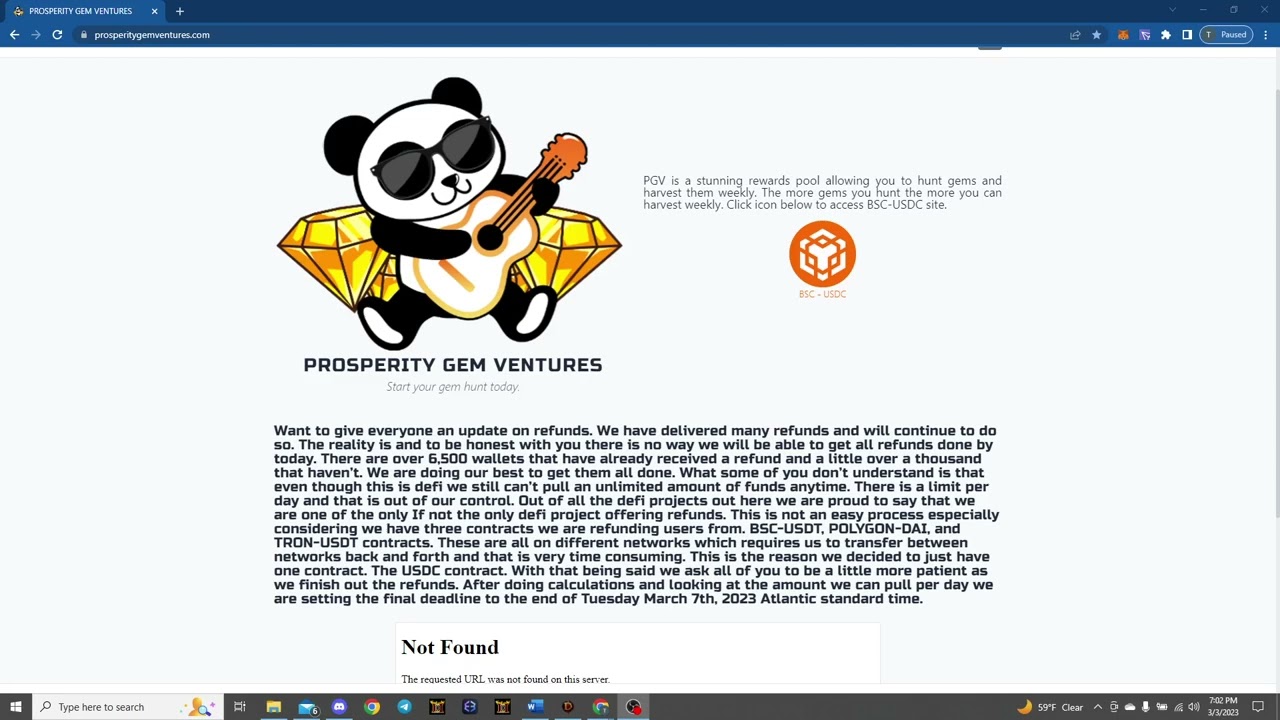Show hidden system tray icons
Image resolution: width=1280 pixels, height=720 pixels.
(x=1097, y=707)
